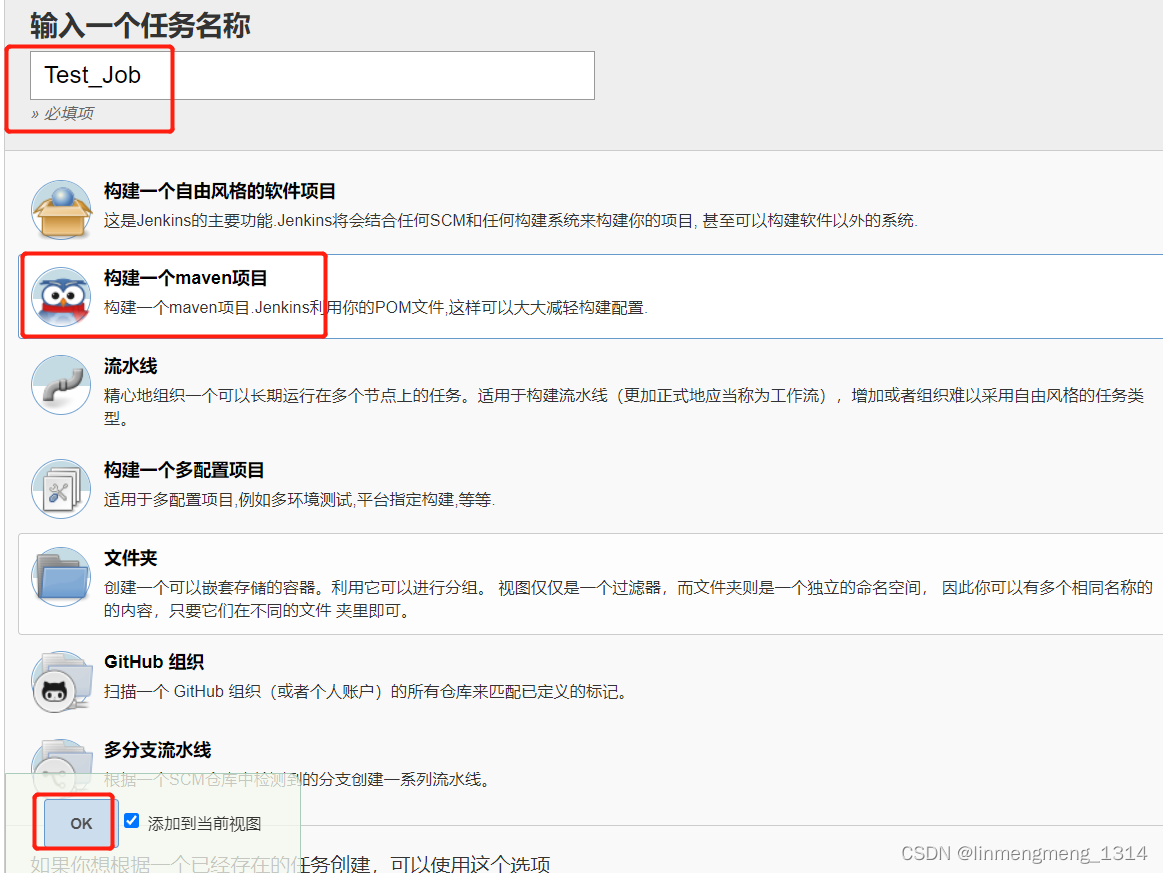Click the pipeline description about 工作流
The width and height of the screenshot is (1163, 873).
pyautogui.click(x=624, y=406)
